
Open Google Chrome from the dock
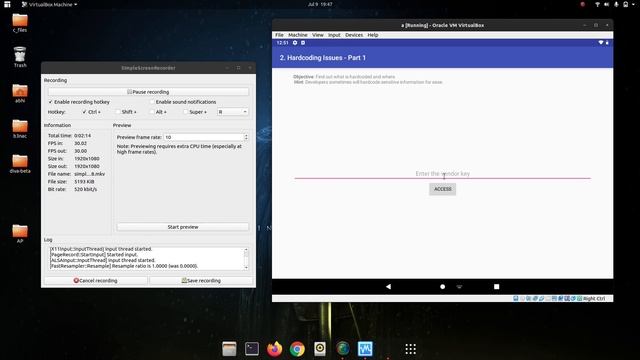(x=297, y=349)
